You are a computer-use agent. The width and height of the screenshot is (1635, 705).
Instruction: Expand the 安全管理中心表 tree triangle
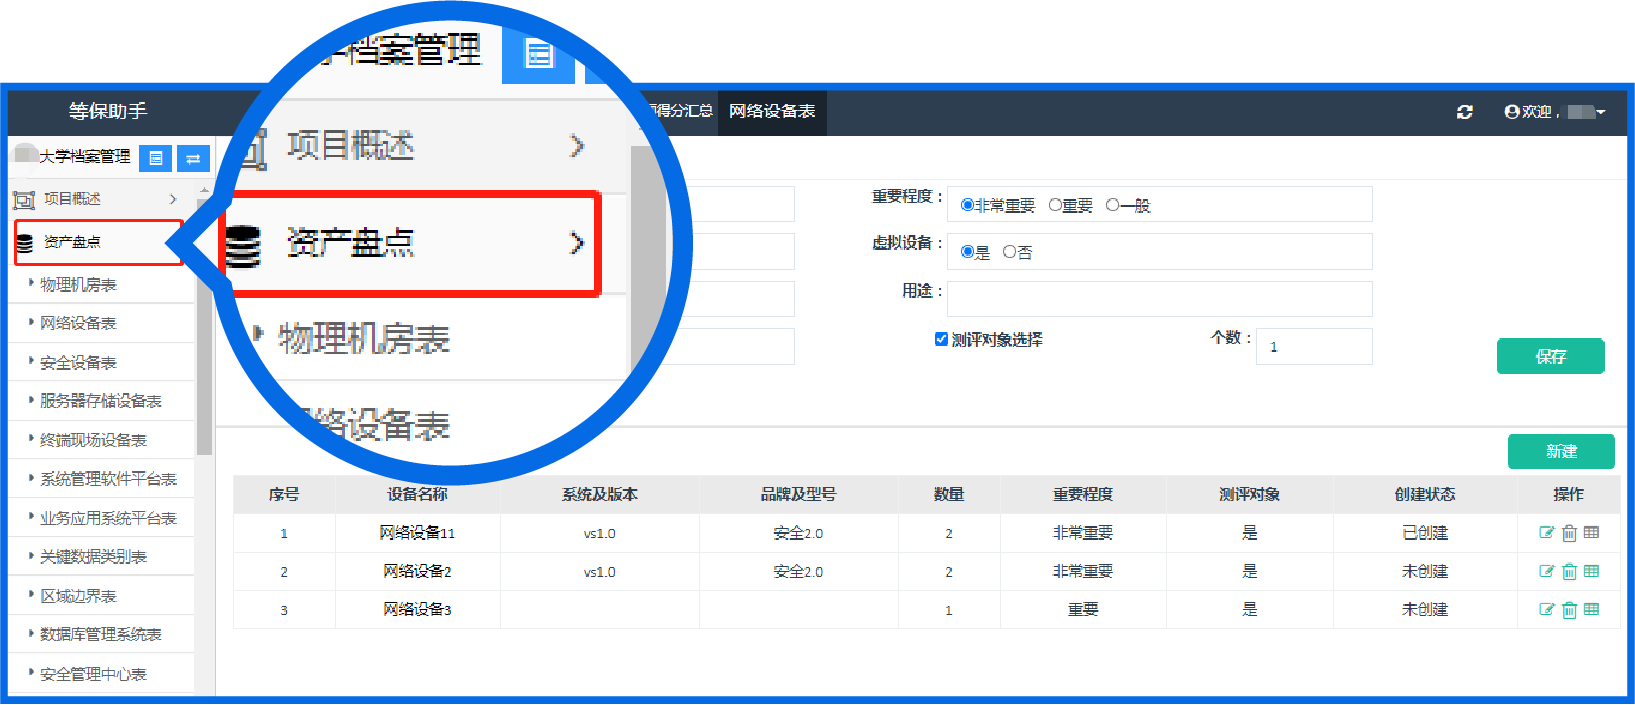click(31, 672)
